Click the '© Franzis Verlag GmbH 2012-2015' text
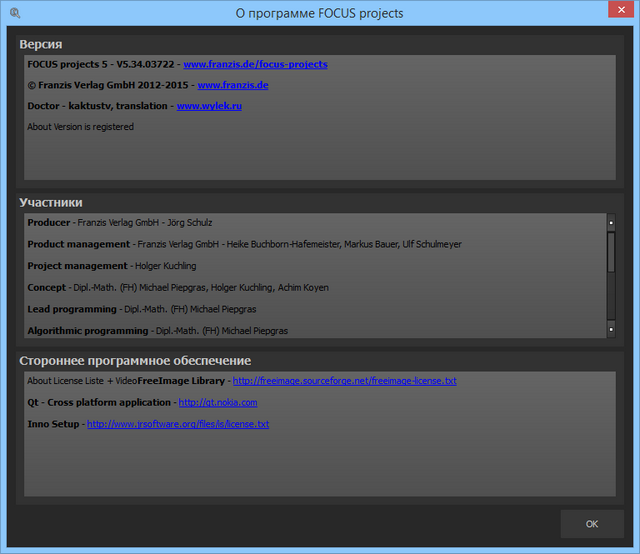 [108, 85]
